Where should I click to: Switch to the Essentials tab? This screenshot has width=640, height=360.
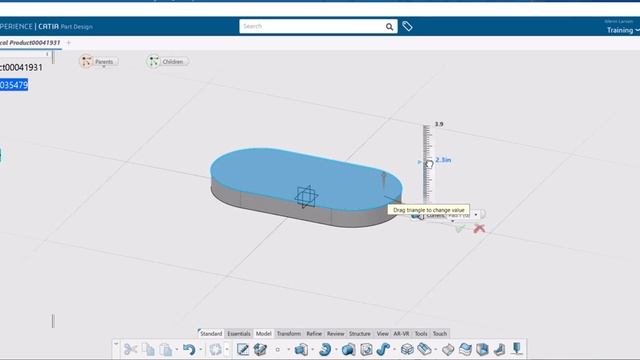[239, 333]
